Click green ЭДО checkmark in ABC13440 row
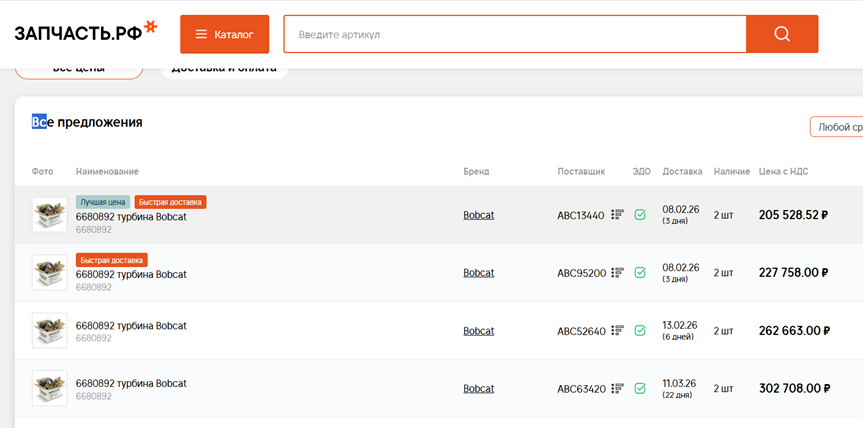 [640, 215]
